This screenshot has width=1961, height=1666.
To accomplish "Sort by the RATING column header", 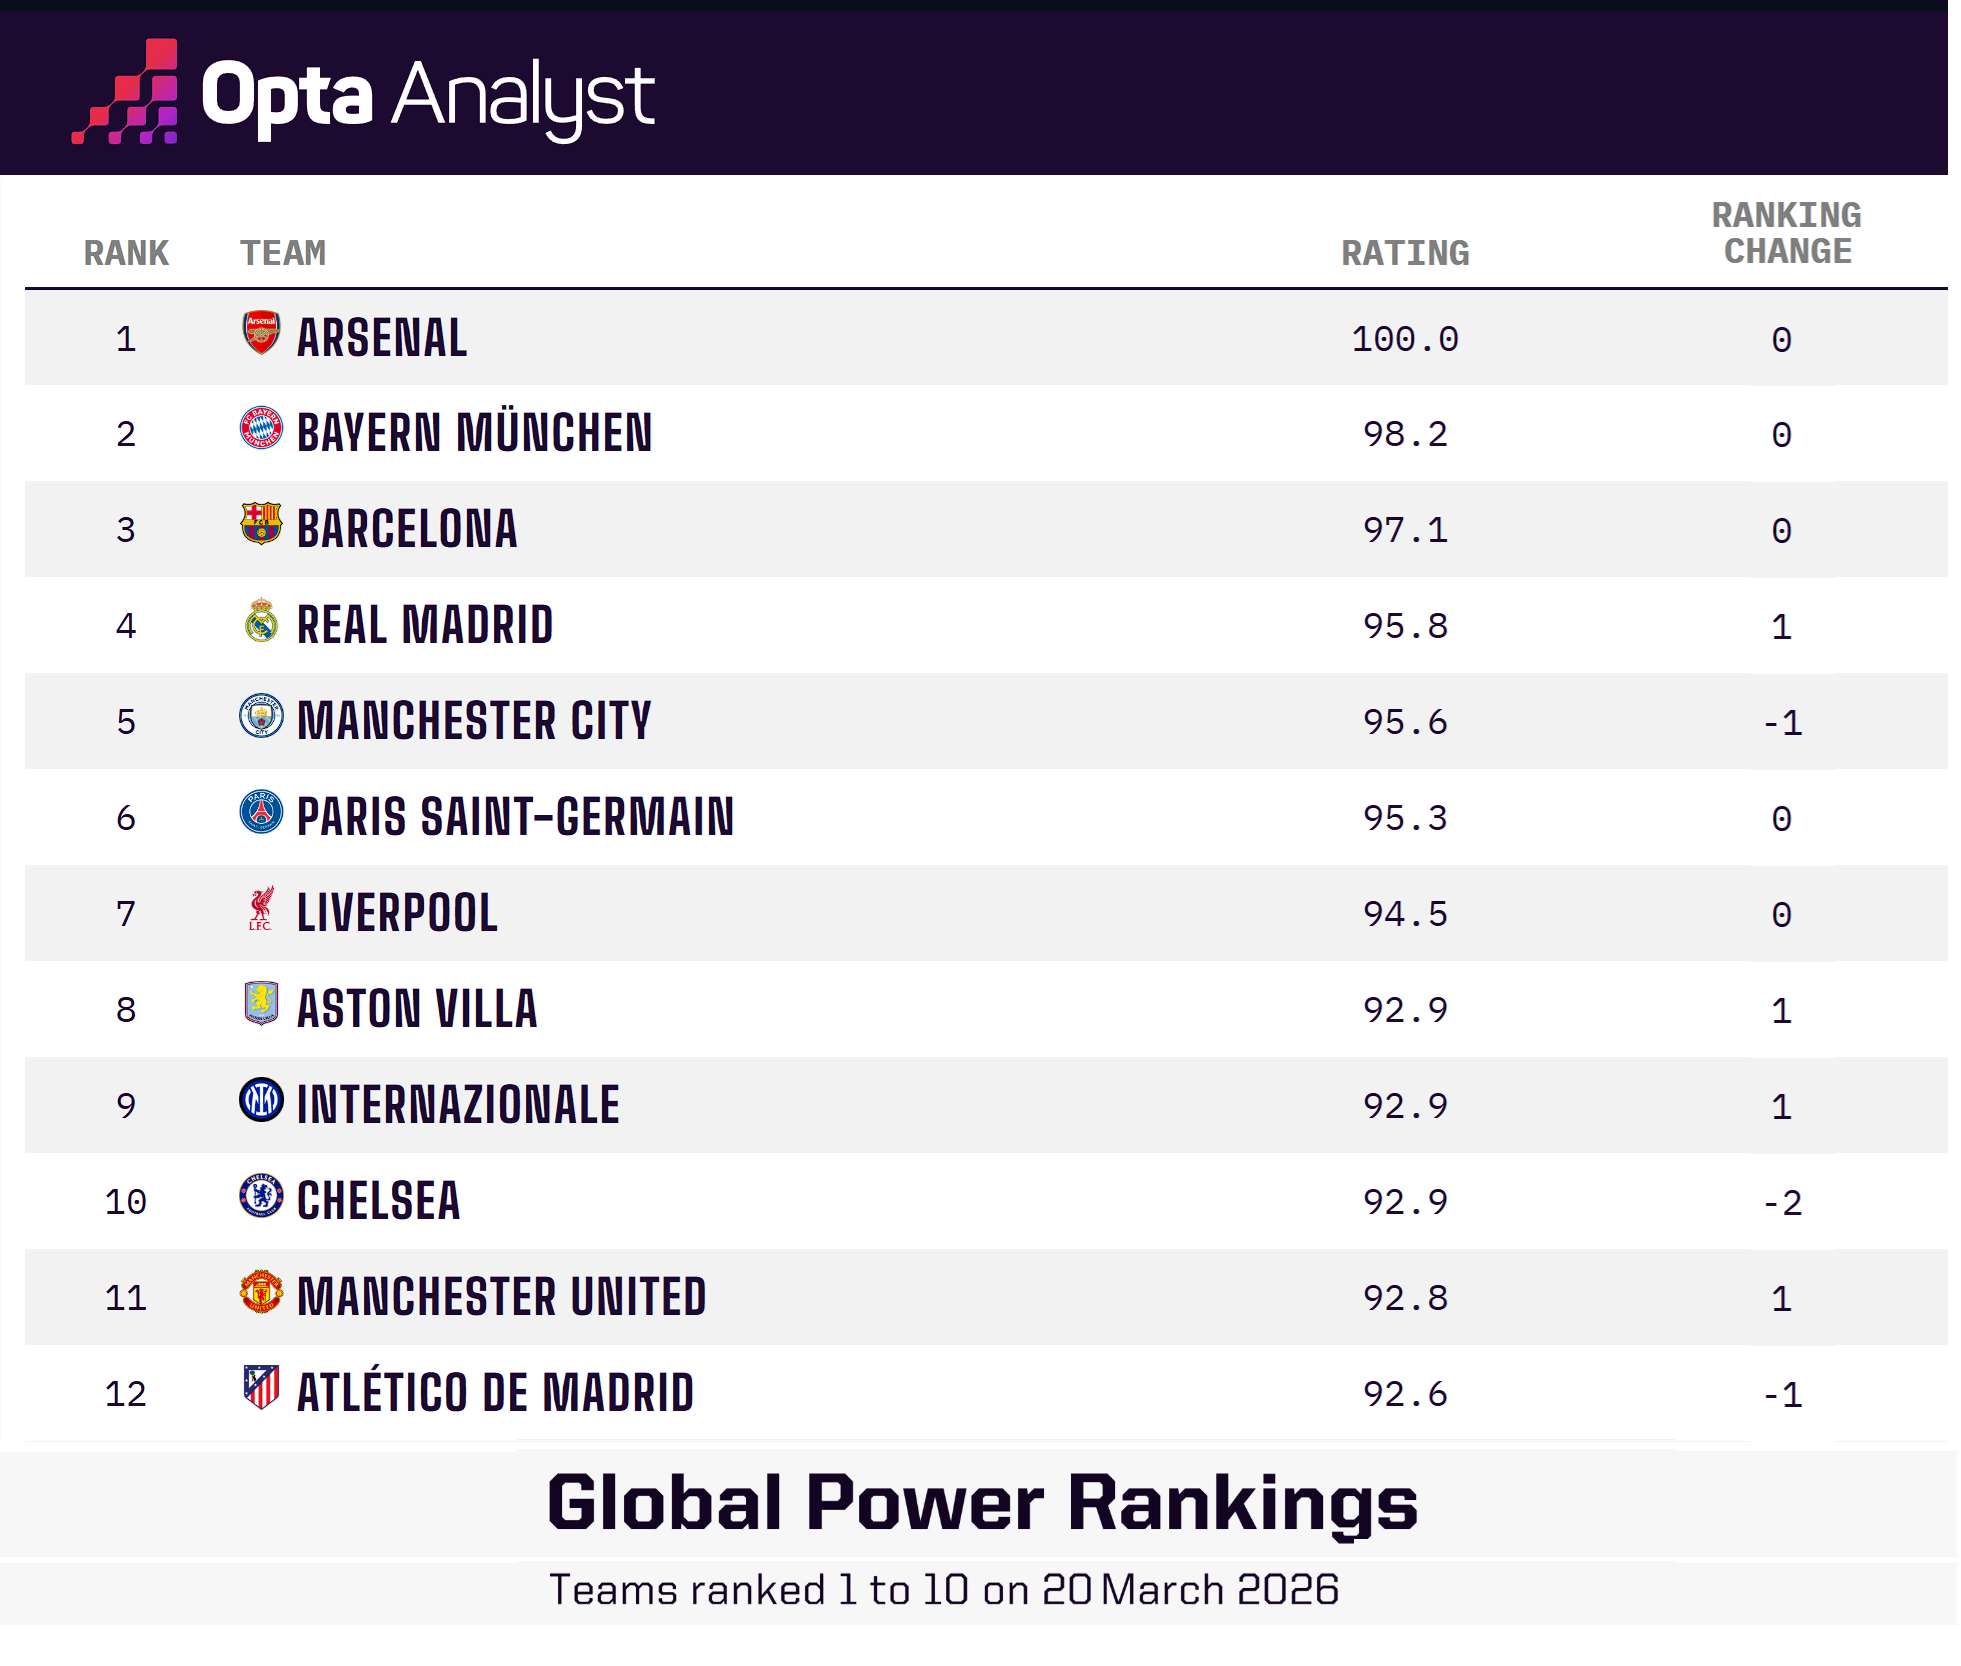I will pos(1405,253).
